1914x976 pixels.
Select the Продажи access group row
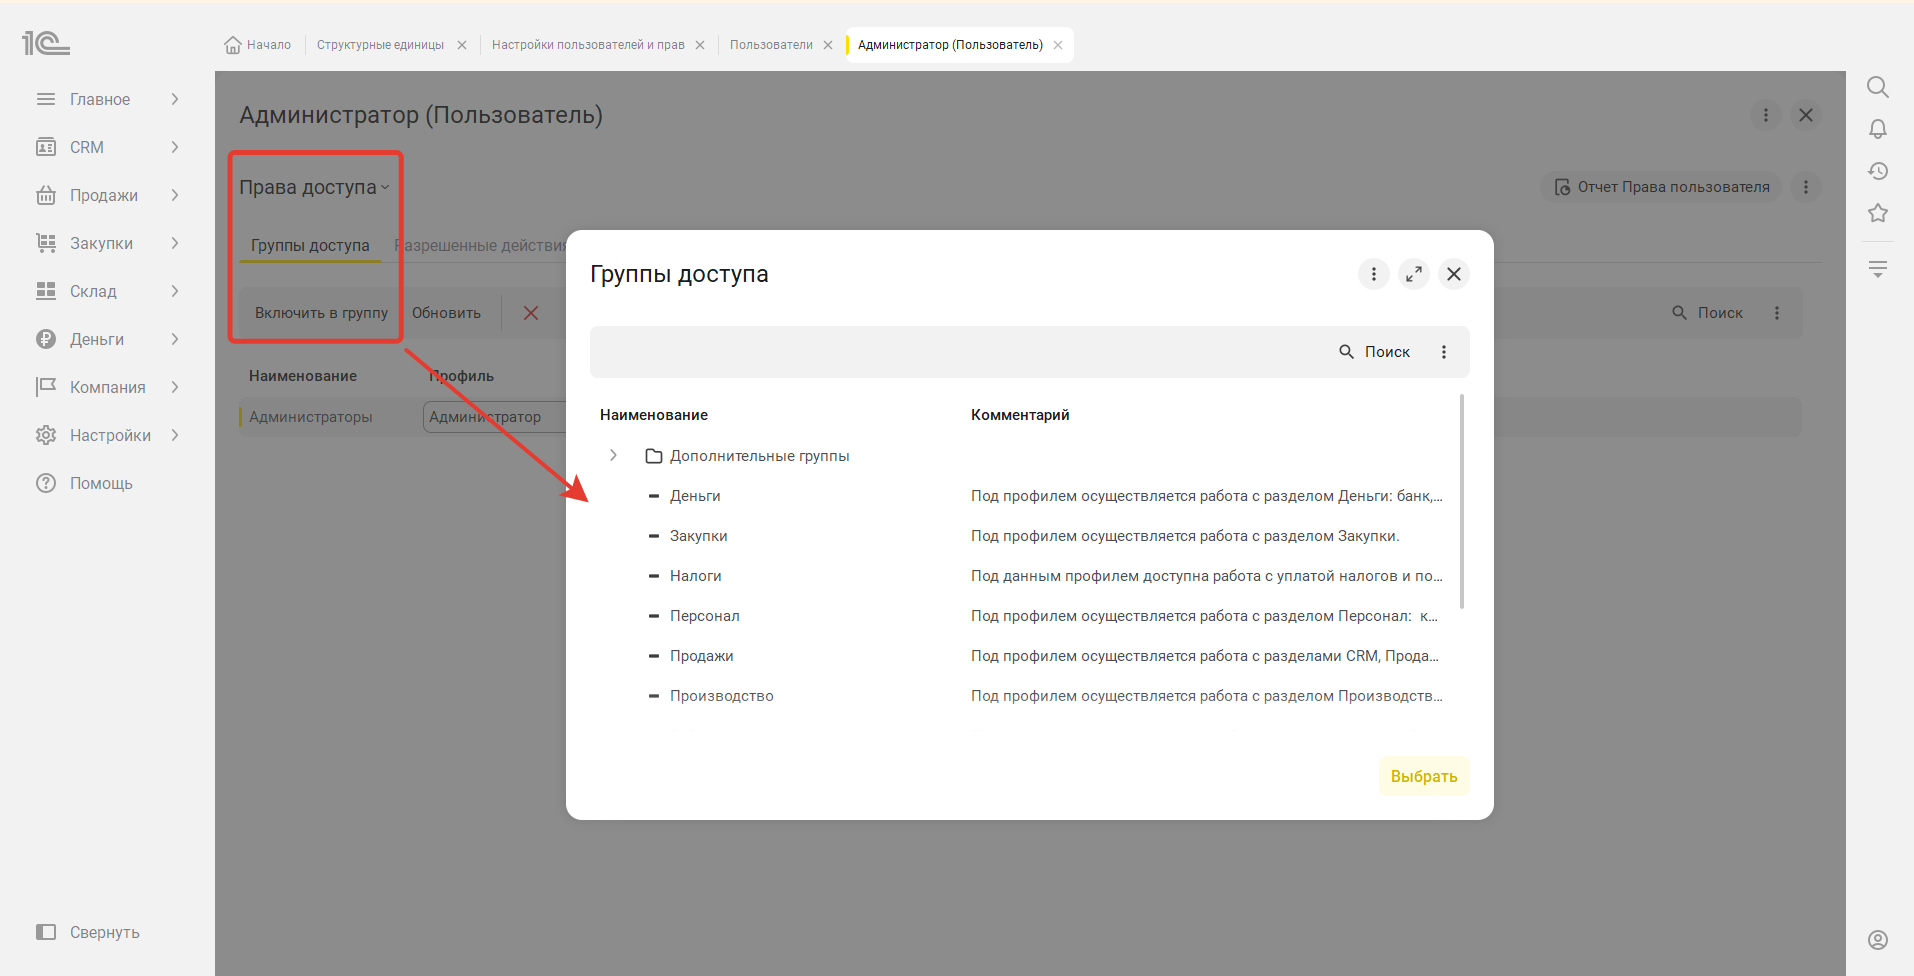[1025, 656]
